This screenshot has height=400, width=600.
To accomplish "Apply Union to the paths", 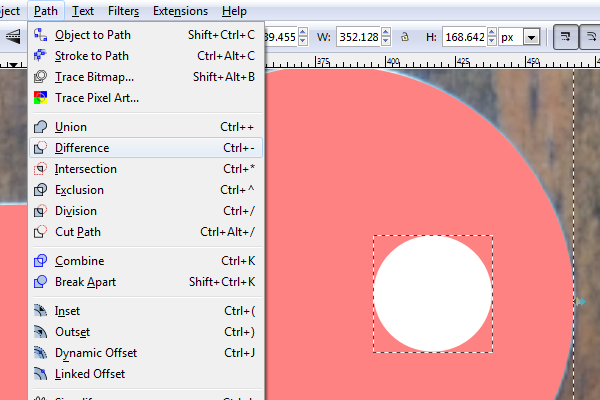I will (146, 127).
